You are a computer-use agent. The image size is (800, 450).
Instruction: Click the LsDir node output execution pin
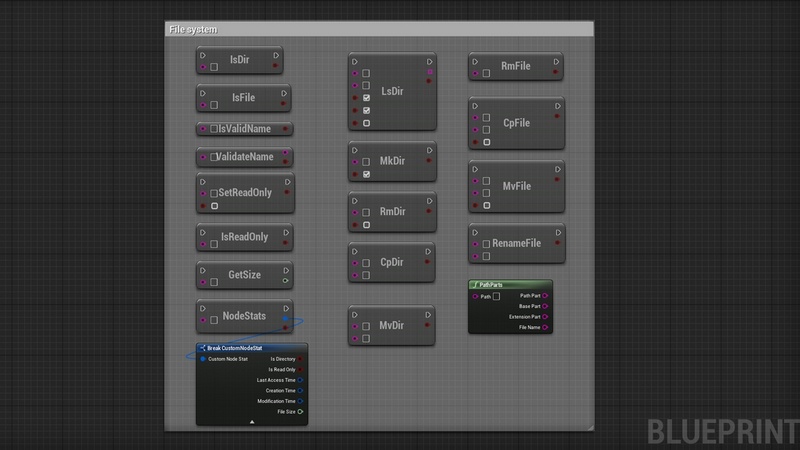(430, 61)
